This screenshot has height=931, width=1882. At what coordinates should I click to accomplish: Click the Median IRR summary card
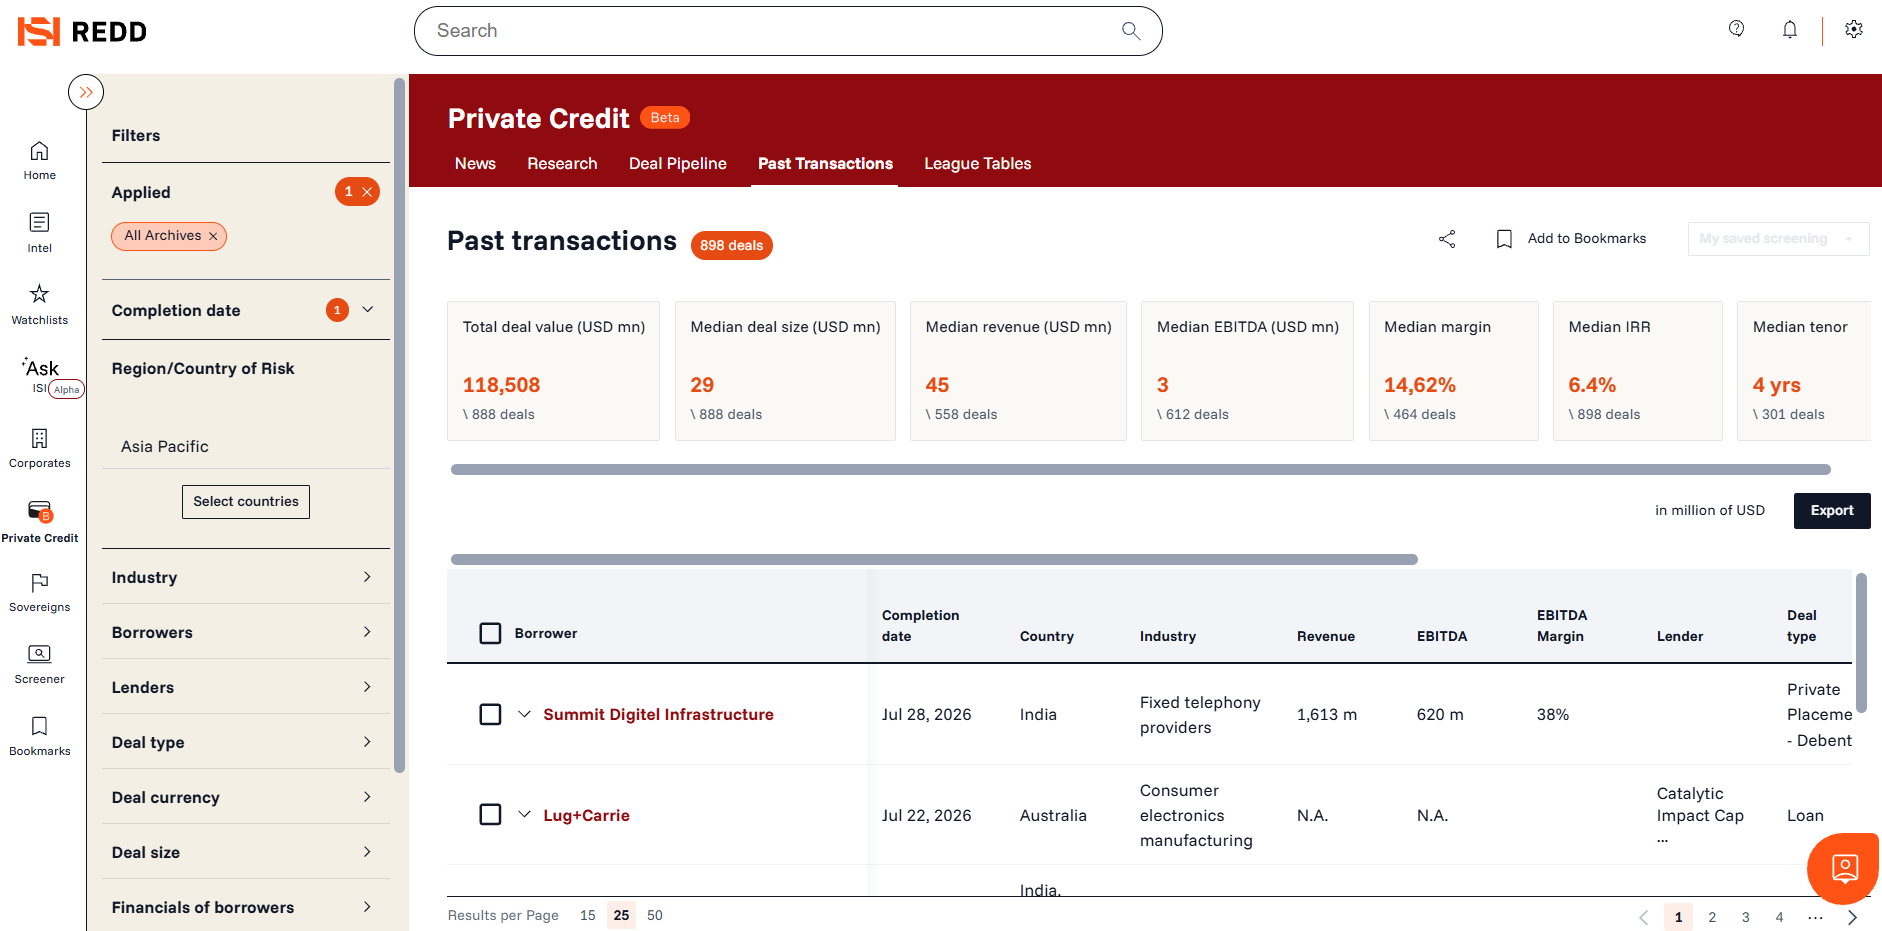(x=1638, y=371)
